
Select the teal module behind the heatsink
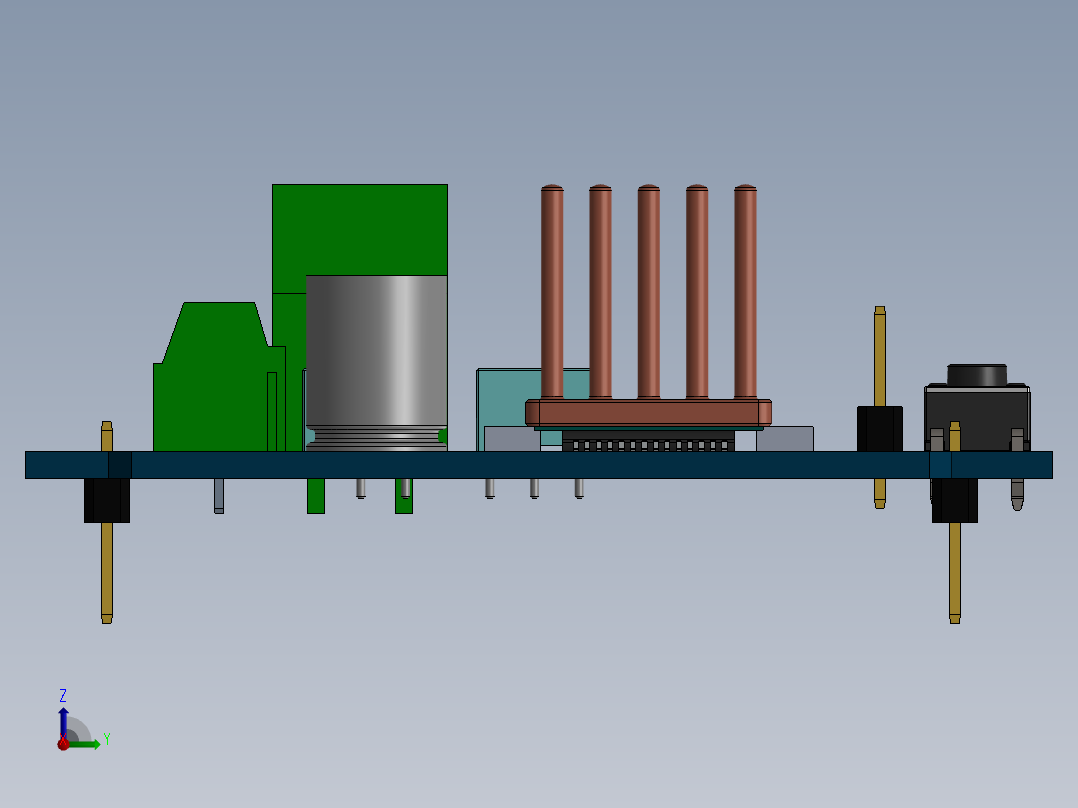509,397
